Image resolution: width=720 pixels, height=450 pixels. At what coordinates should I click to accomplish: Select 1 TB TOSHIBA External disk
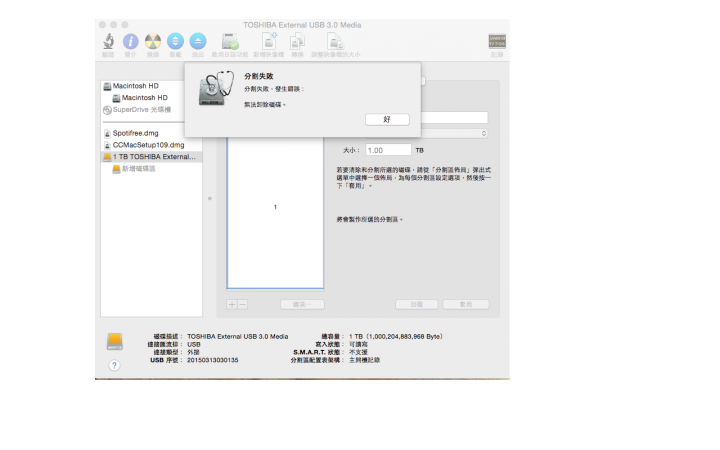pyautogui.click(x=152, y=157)
